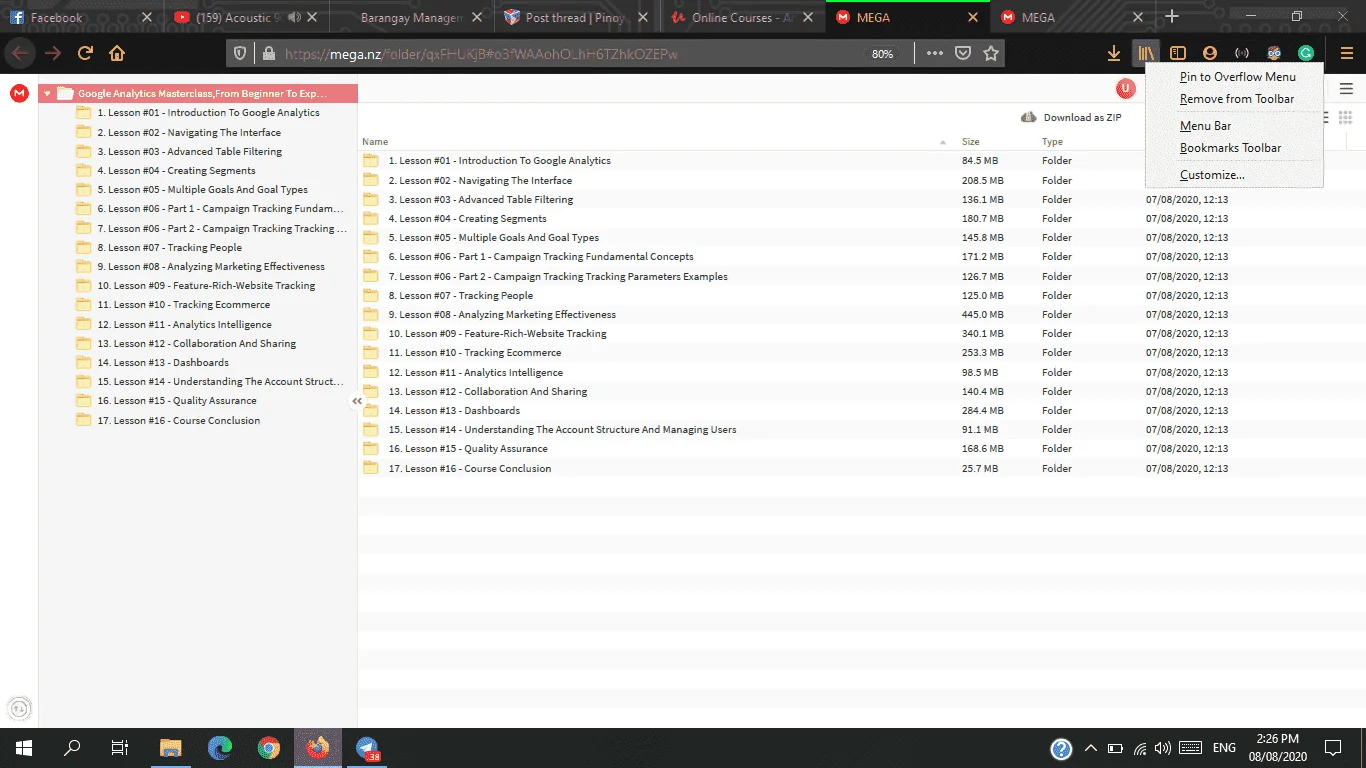Viewport: 1366px width, 768px height.
Task: Choose Remove from Toolbar
Action: 1236,99
